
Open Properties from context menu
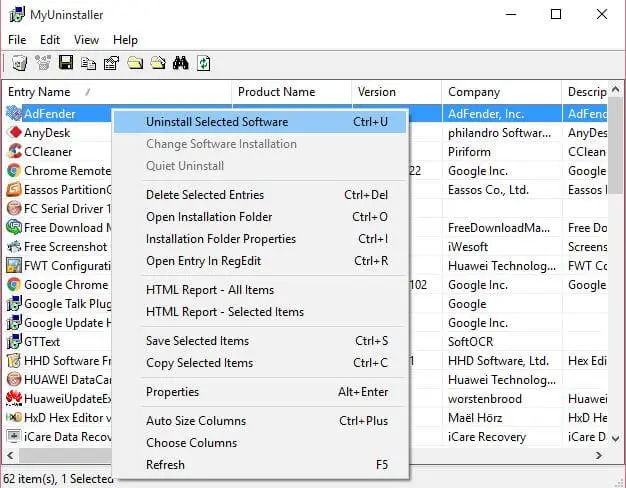coord(260,392)
